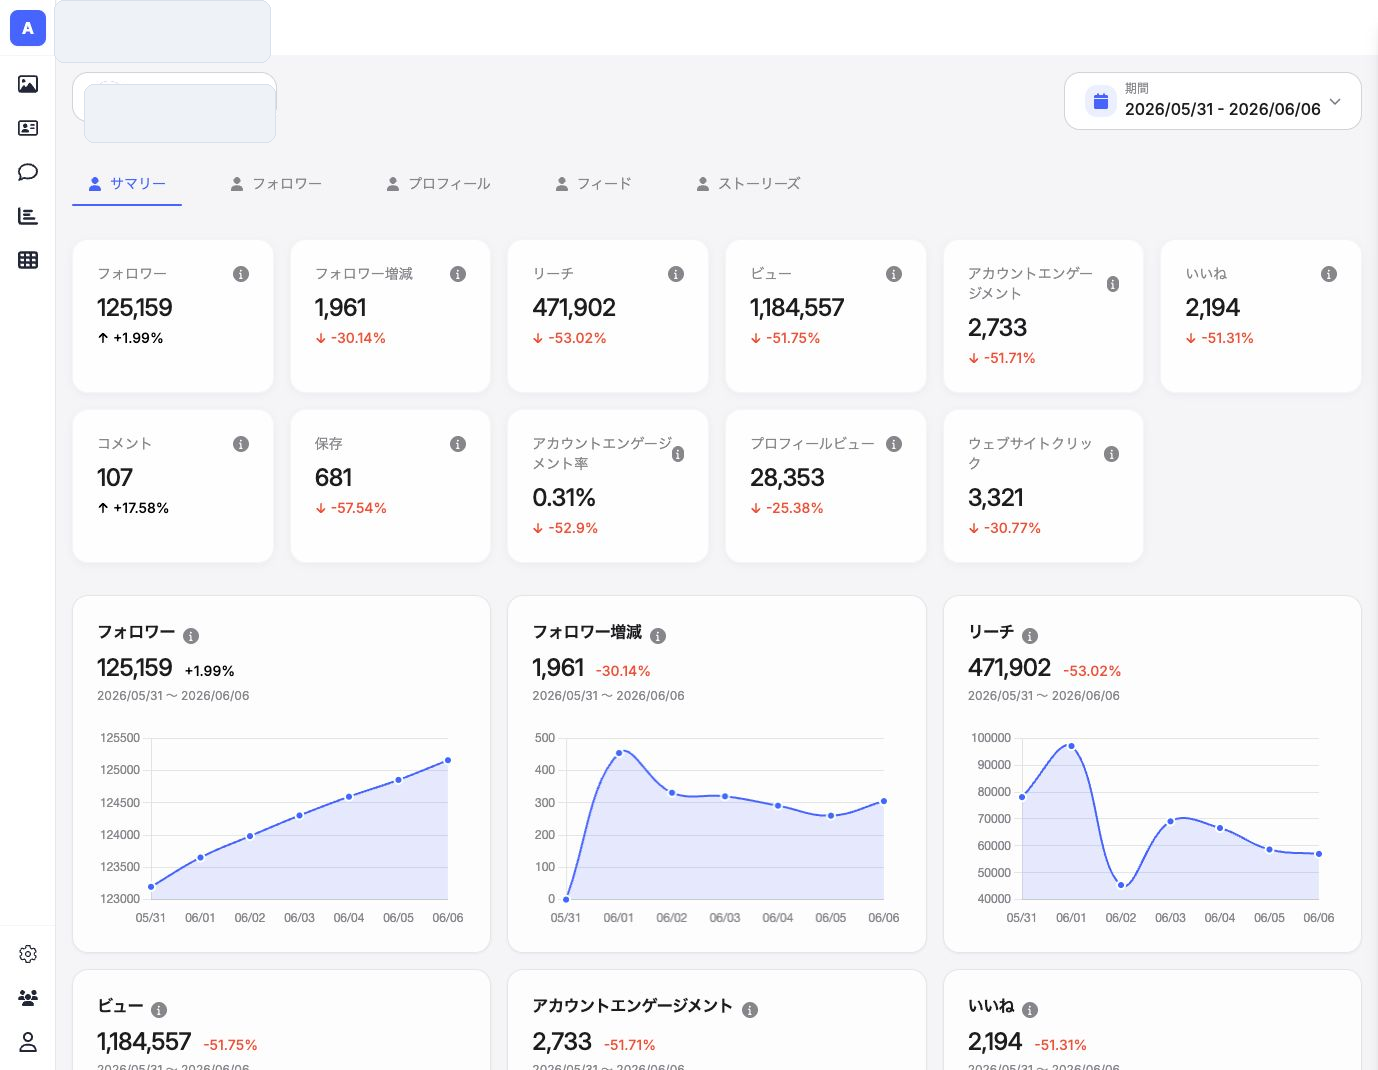This screenshot has height=1070, width=1378.
Task: Open the bar chart analytics sidebar icon
Action: pyautogui.click(x=28, y=216)
